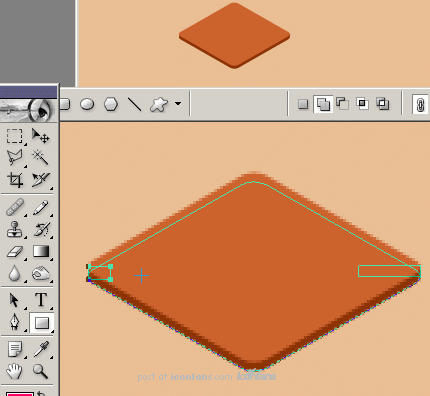This screenshot has height=396, width=430.
Task: Toggle the chain link style button
Action: tap(420, 105)
